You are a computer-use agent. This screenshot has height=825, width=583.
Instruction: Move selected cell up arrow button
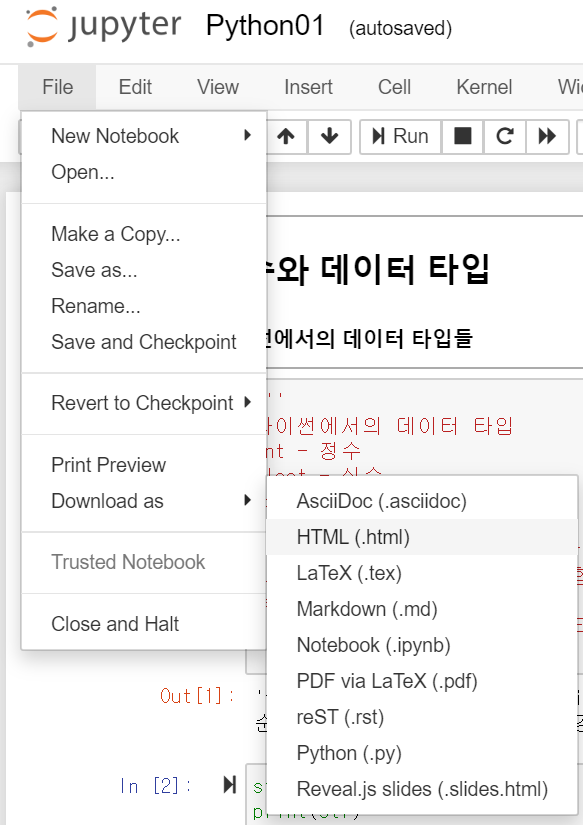pyautogui.click(x=286, y=136)
